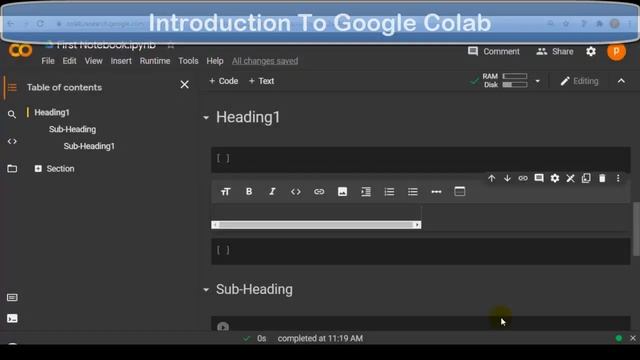Open Find and replace sidebar icon

(x=12, y=114)
